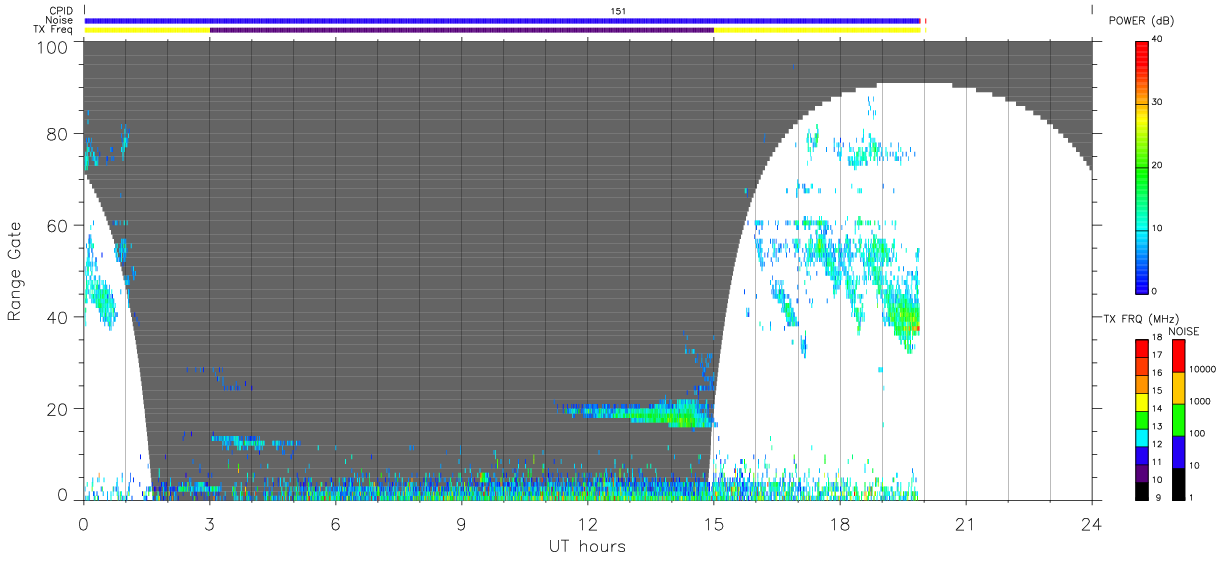Image resolution: width=1228 pixels, height=567 pixels.
Task: Click the 60 tick on the Range Gate axis
Action: tap(57, 226)
